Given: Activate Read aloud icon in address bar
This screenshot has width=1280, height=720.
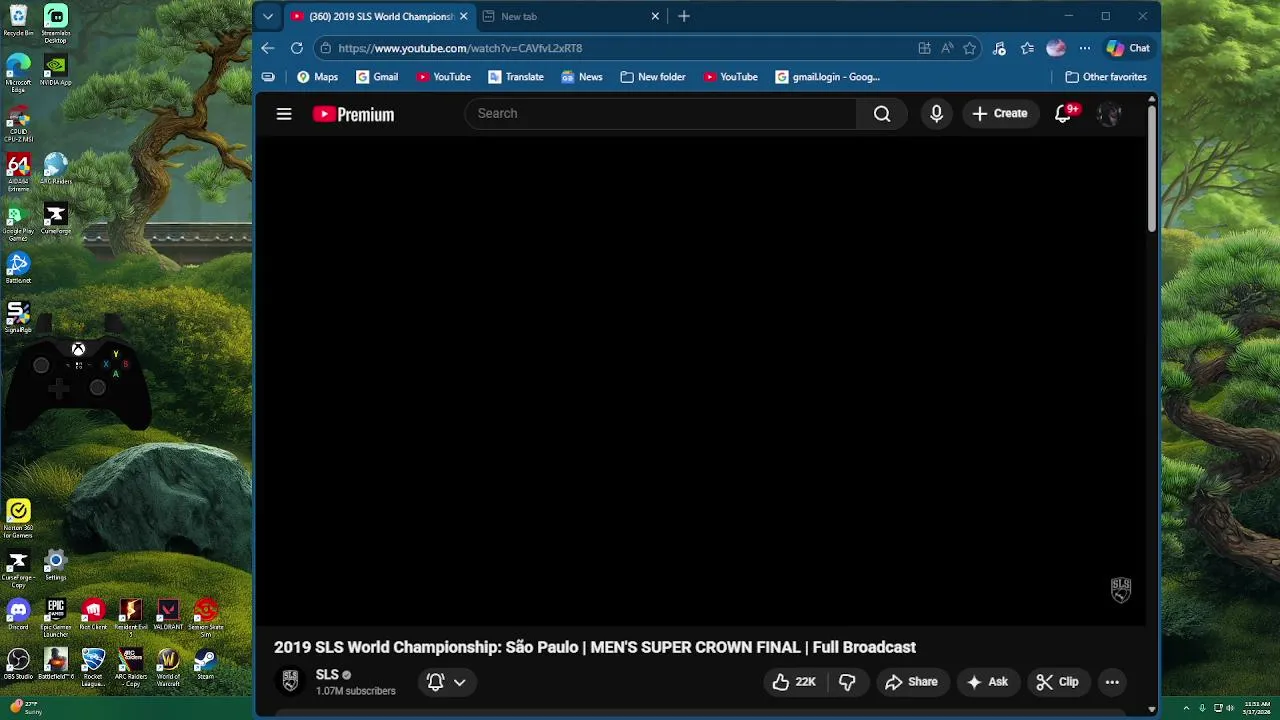Looking at the screenshot, I should 947,48.
